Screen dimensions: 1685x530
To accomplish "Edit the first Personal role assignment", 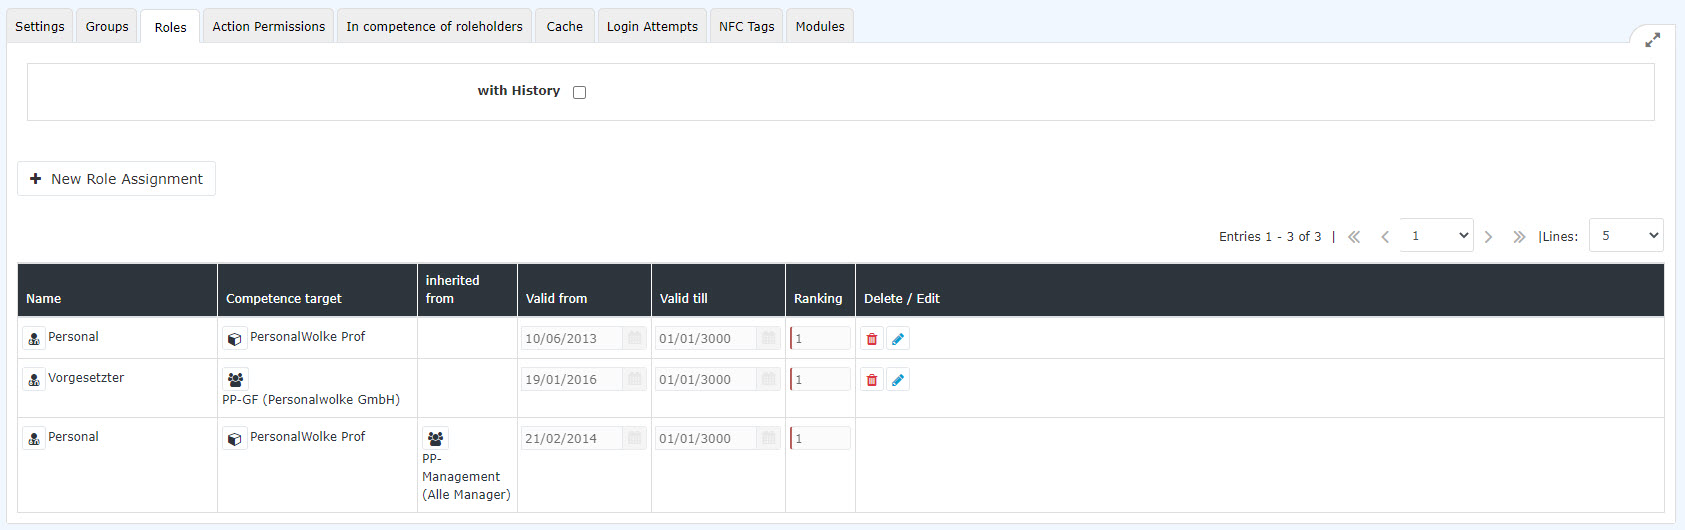I will click(x=898, y=339).
